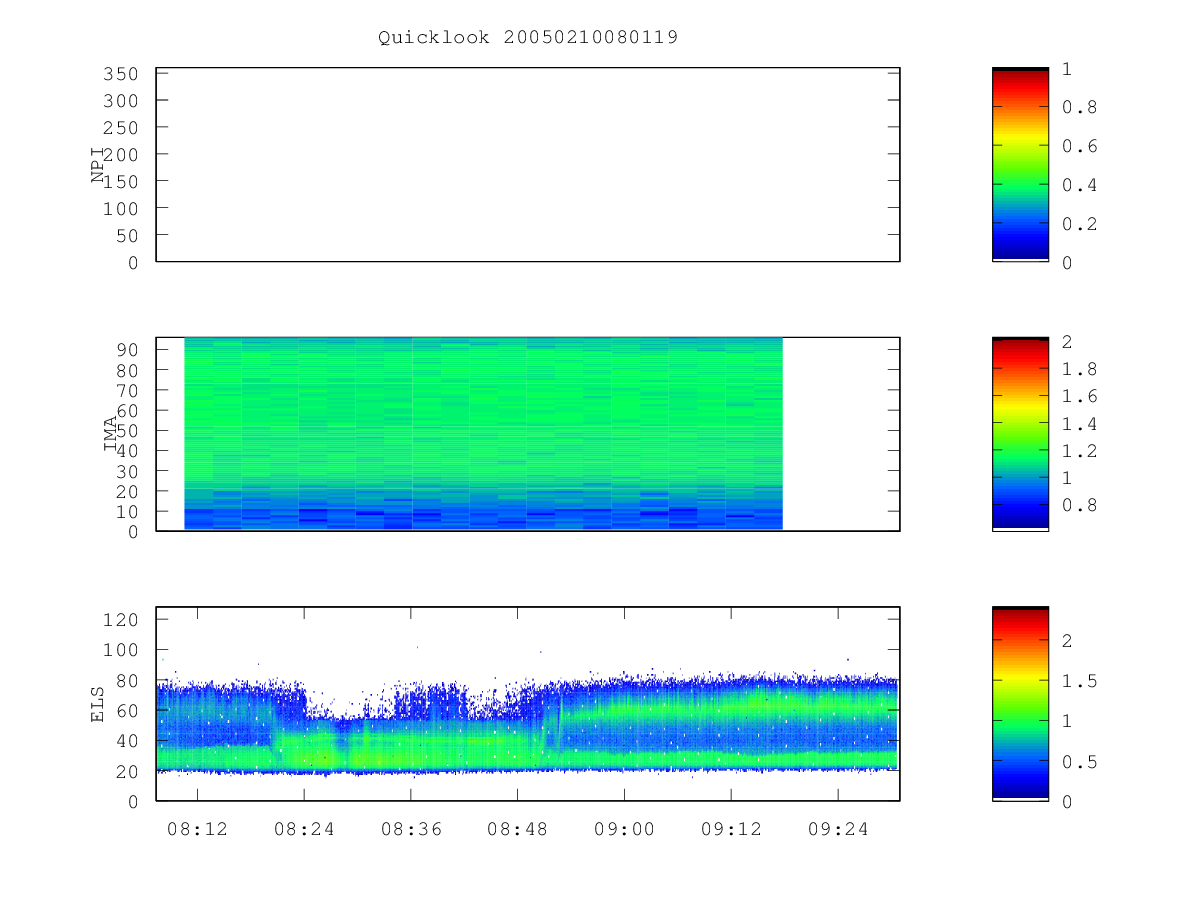Click the 2 label atop IMA colorbar

tap(1068, 342)
